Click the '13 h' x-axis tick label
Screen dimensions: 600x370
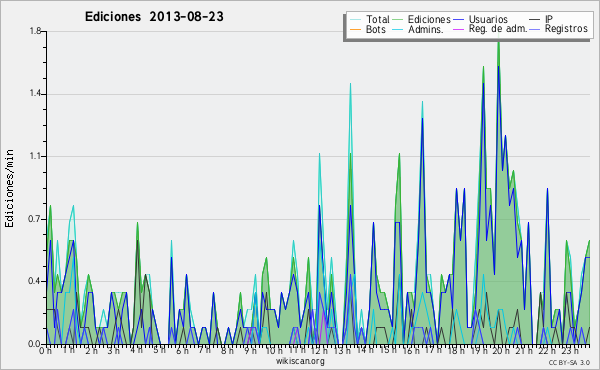pyautogui.click(x=341, y=350)
